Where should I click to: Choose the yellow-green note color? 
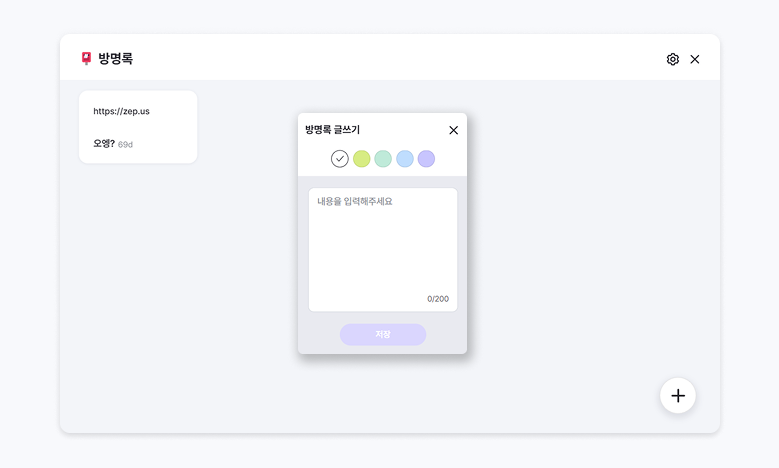tap(362, 159)
